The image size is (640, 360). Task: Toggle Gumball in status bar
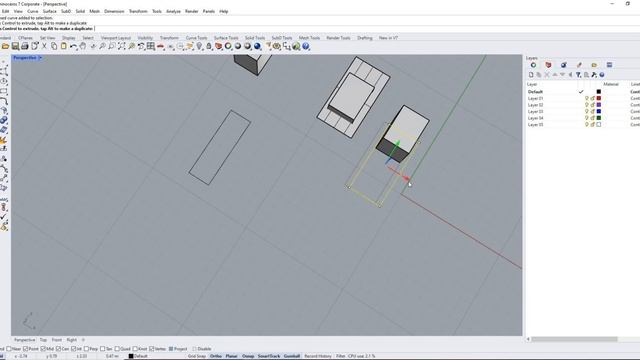pos(291,356)
